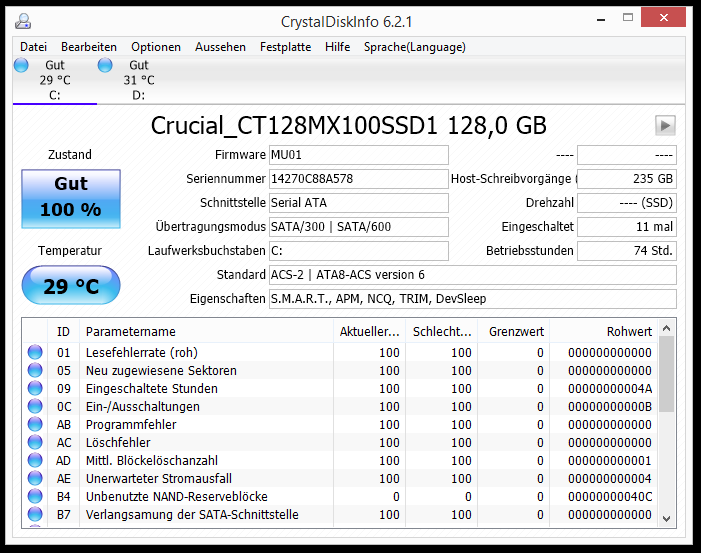Click the Aktueller... column header
Image resolution: width=701 pixels, height=553 pixels.
(369, 331)
